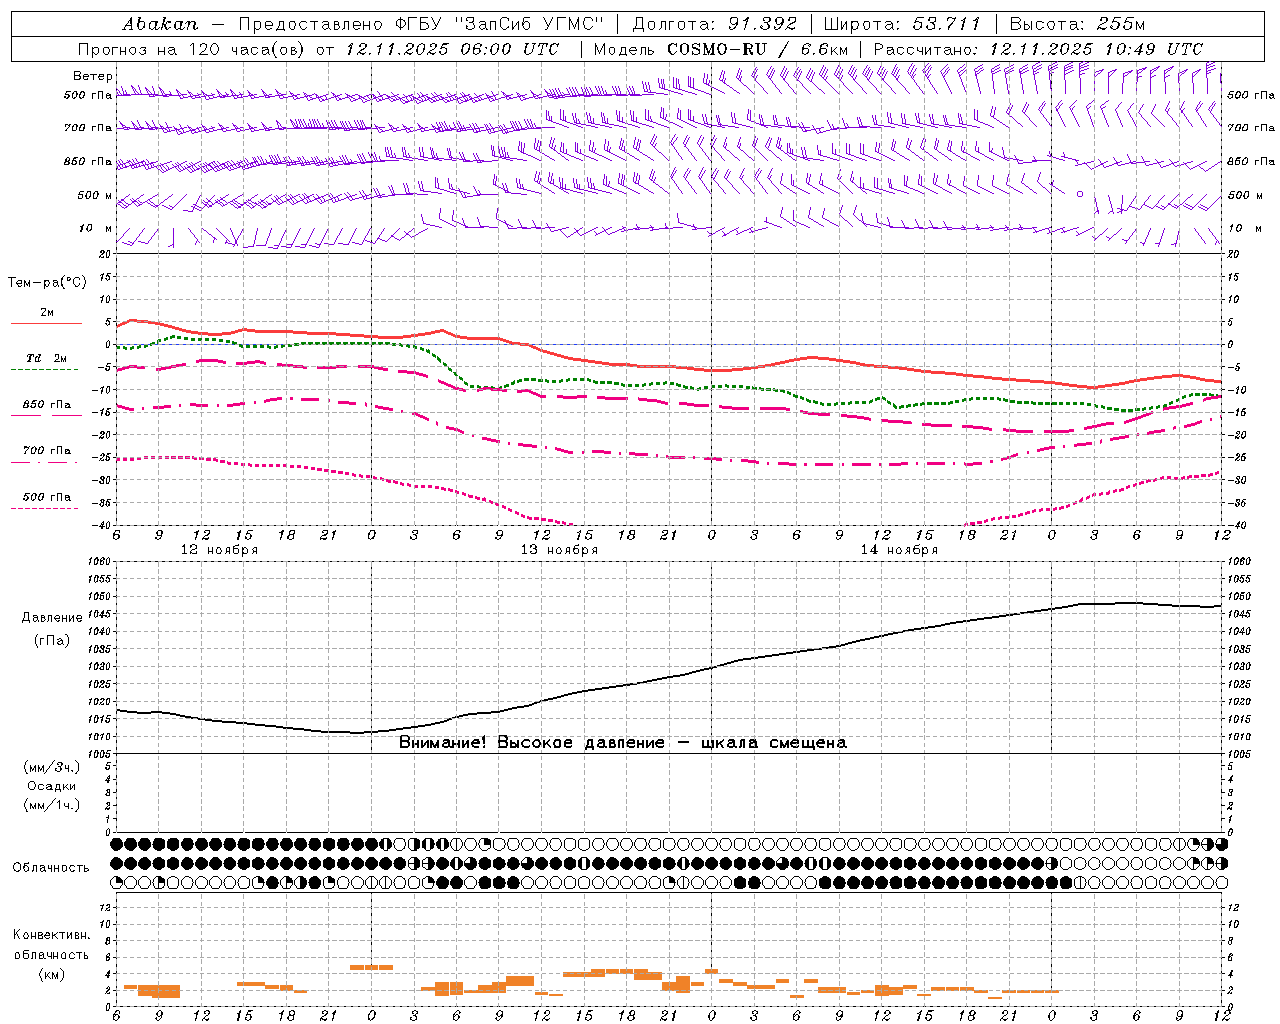
Task: Click the "500 гПа" temperature legend entry
Action: [x=47, y=497]
